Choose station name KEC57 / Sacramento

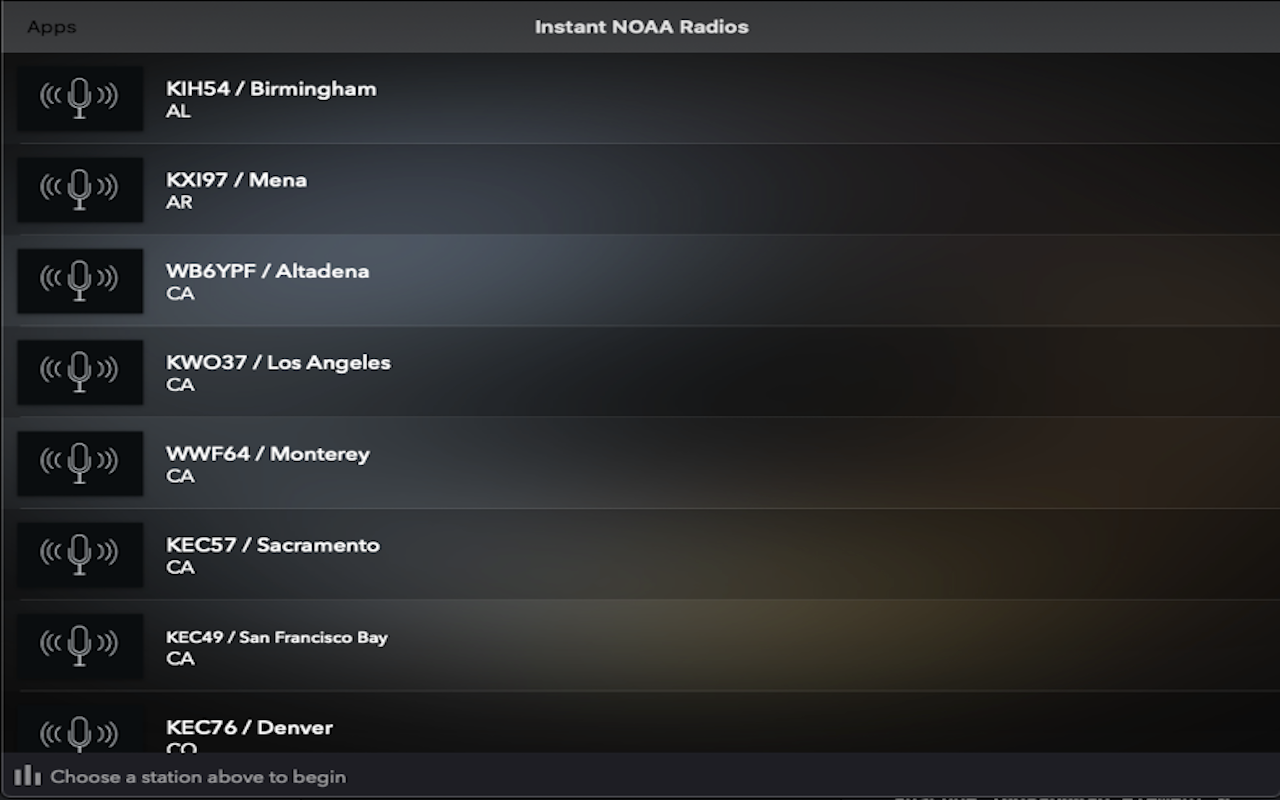point(273,545)
